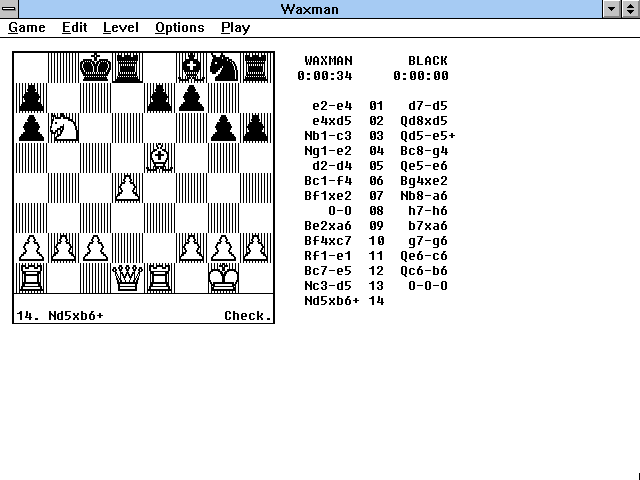Select the black rook on h8
The height and width of the screenshot is (480, 640).
point(256,67)
